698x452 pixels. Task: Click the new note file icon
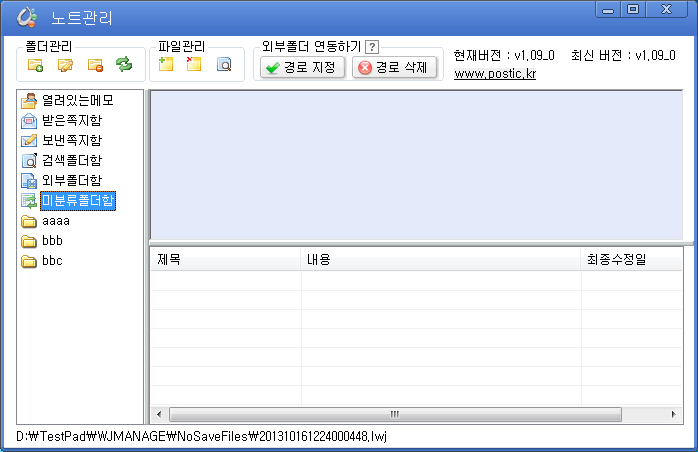[166, 64]
